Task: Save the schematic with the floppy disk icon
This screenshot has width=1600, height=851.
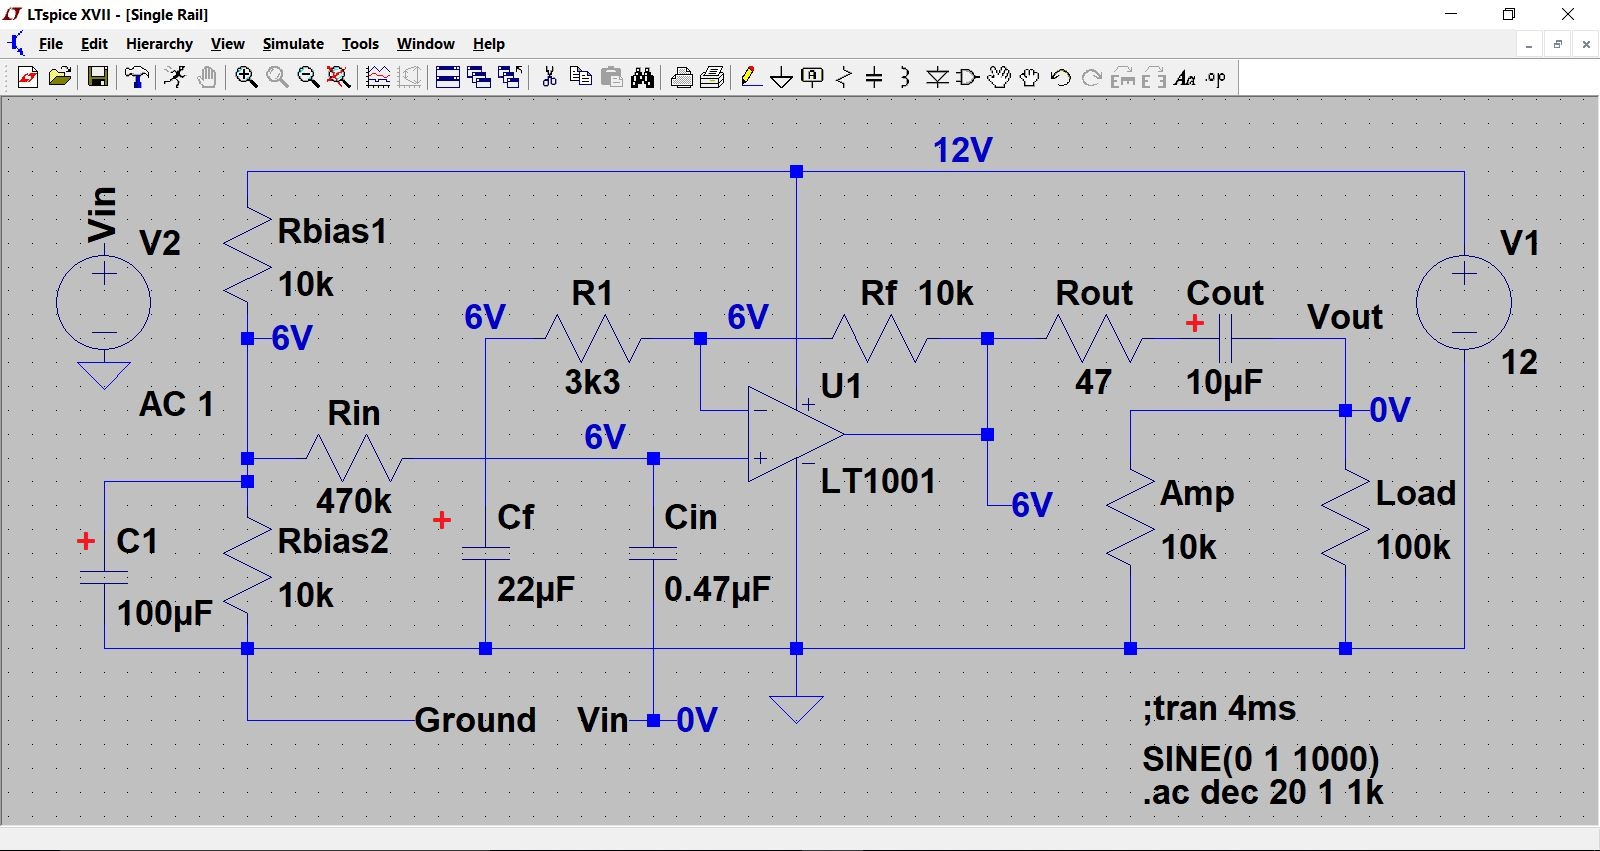Action: 98,77
